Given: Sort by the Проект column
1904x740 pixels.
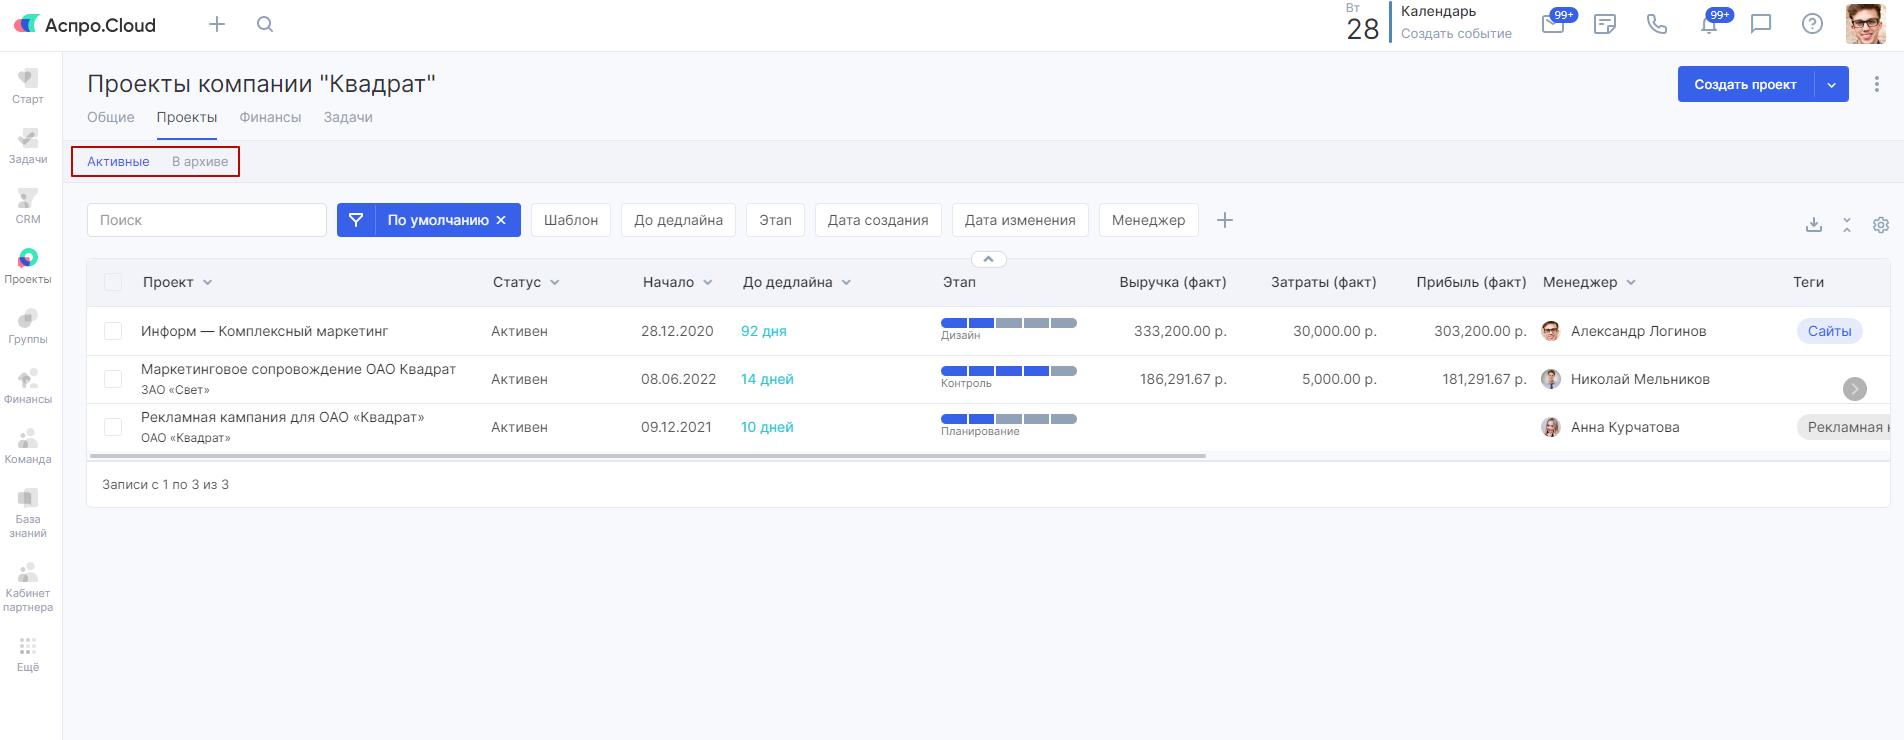Looking at the screenshot, I should point(178,282).
